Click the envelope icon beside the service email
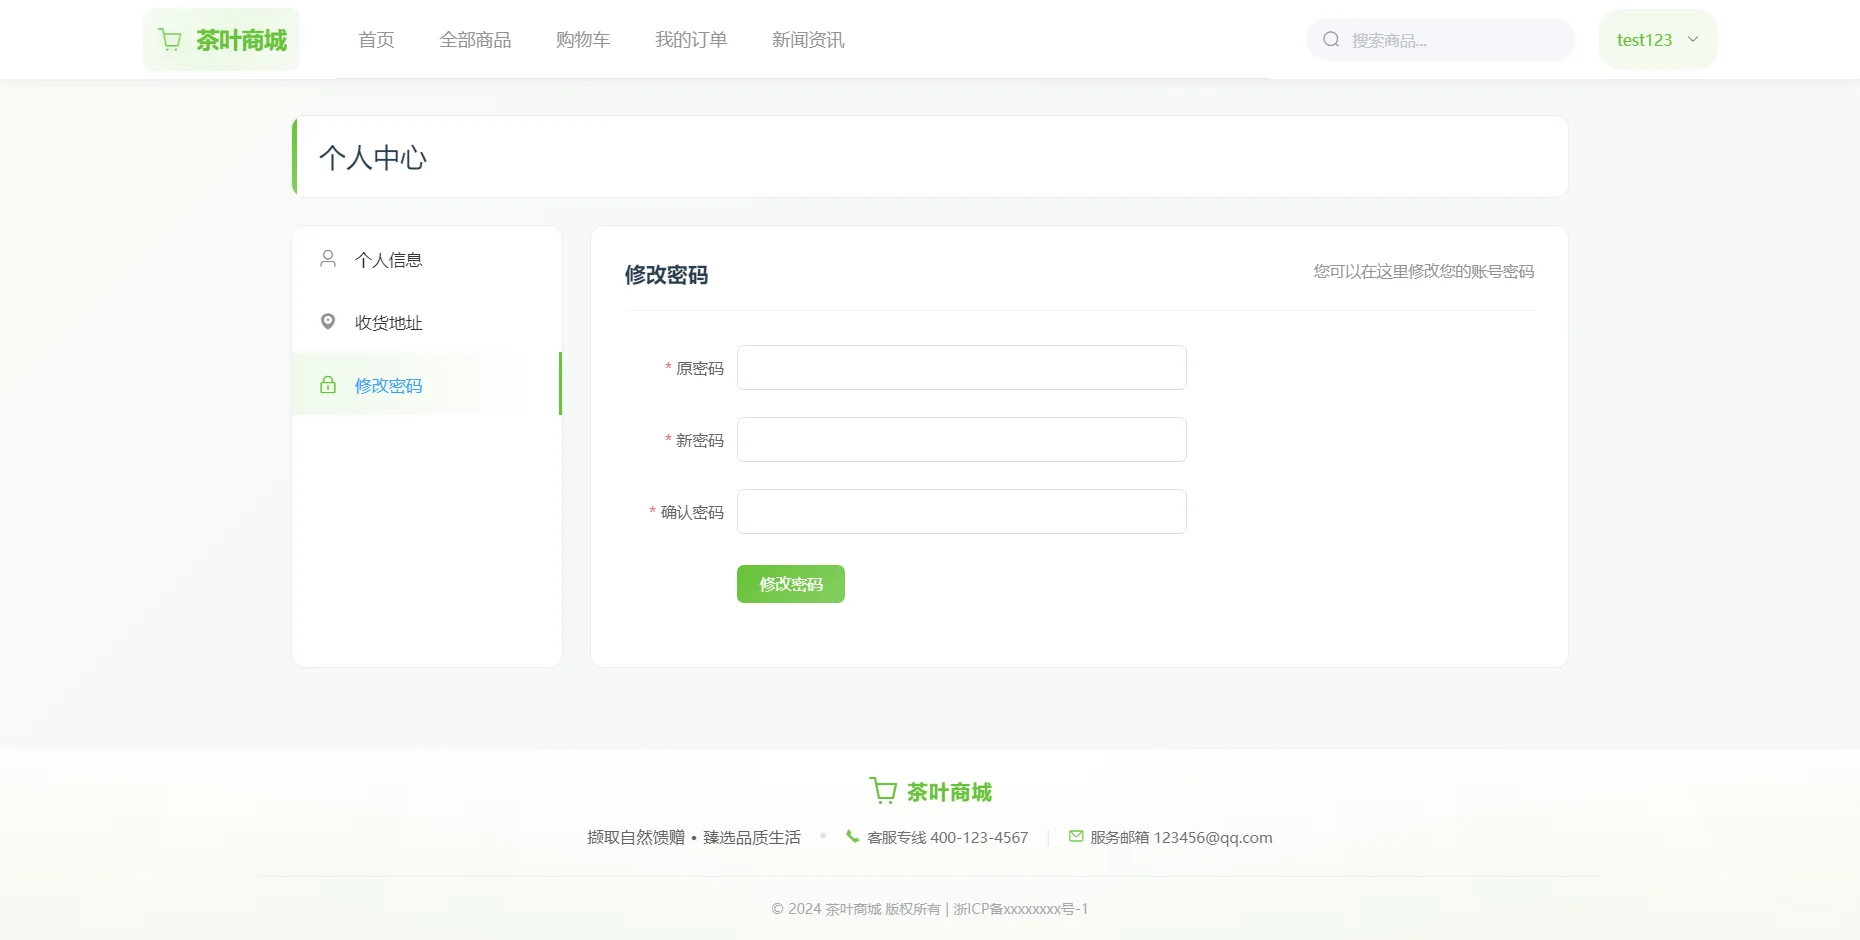1860x940 pixels. pos(1075,837)
